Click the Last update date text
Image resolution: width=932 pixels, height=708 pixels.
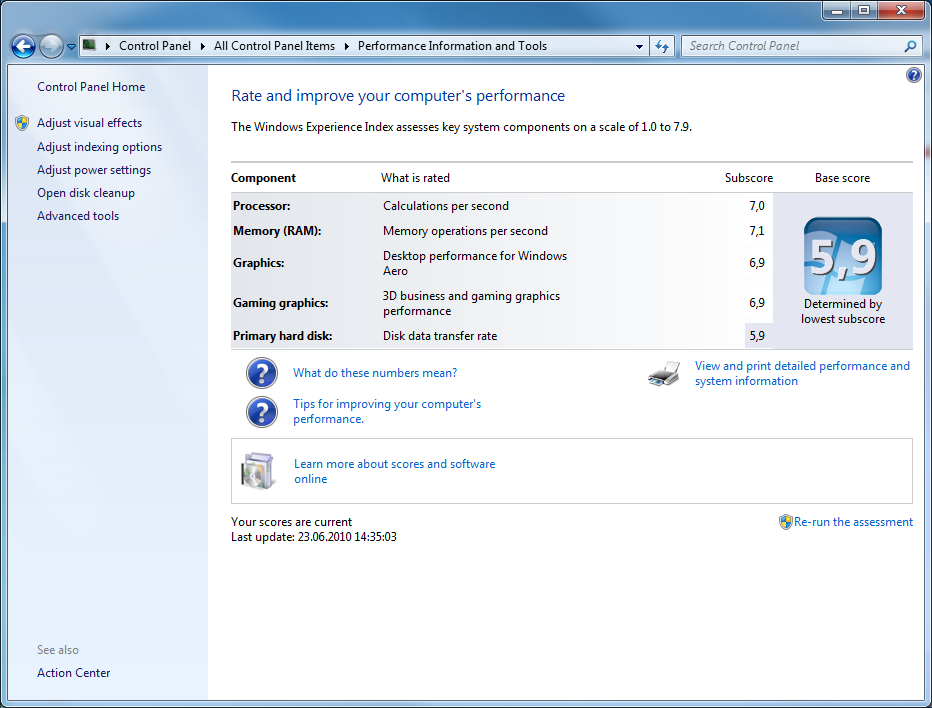pos(314,537)
